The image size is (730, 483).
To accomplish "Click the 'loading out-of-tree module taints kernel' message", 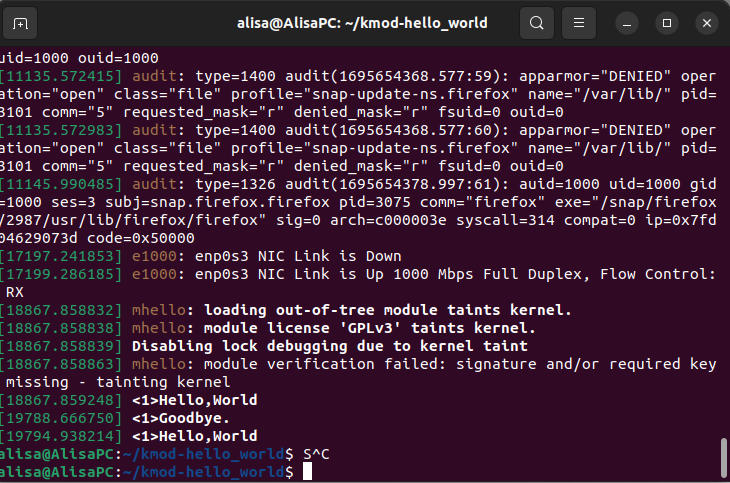I will (388, 310).
